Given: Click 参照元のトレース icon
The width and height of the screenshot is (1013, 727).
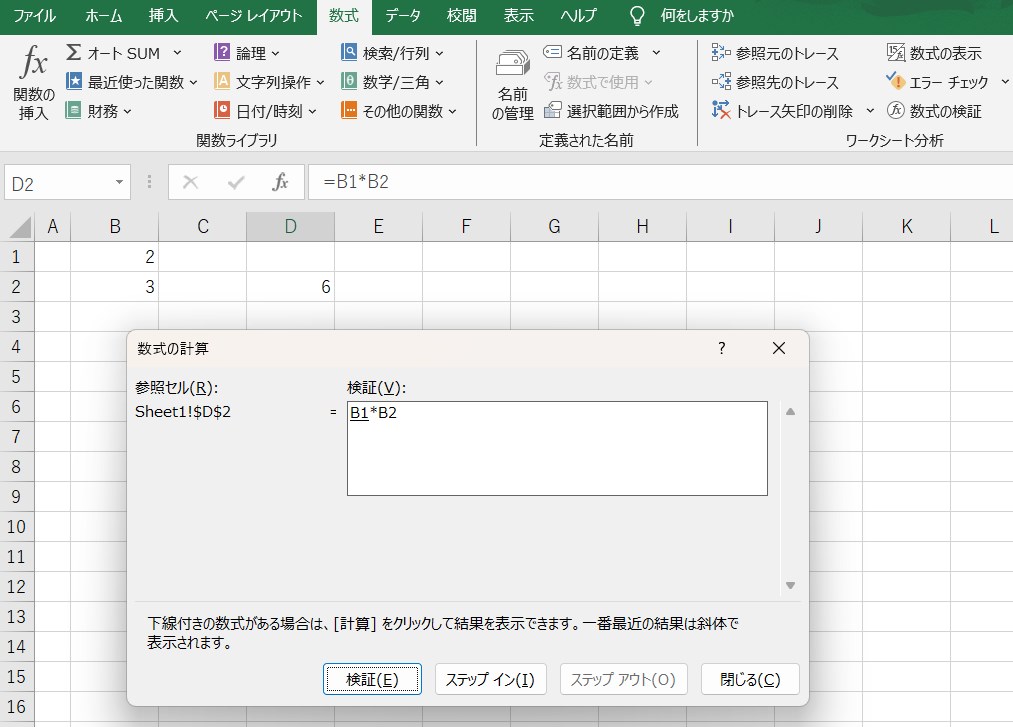Looking at the screenshot, I should tap(721, 53).
